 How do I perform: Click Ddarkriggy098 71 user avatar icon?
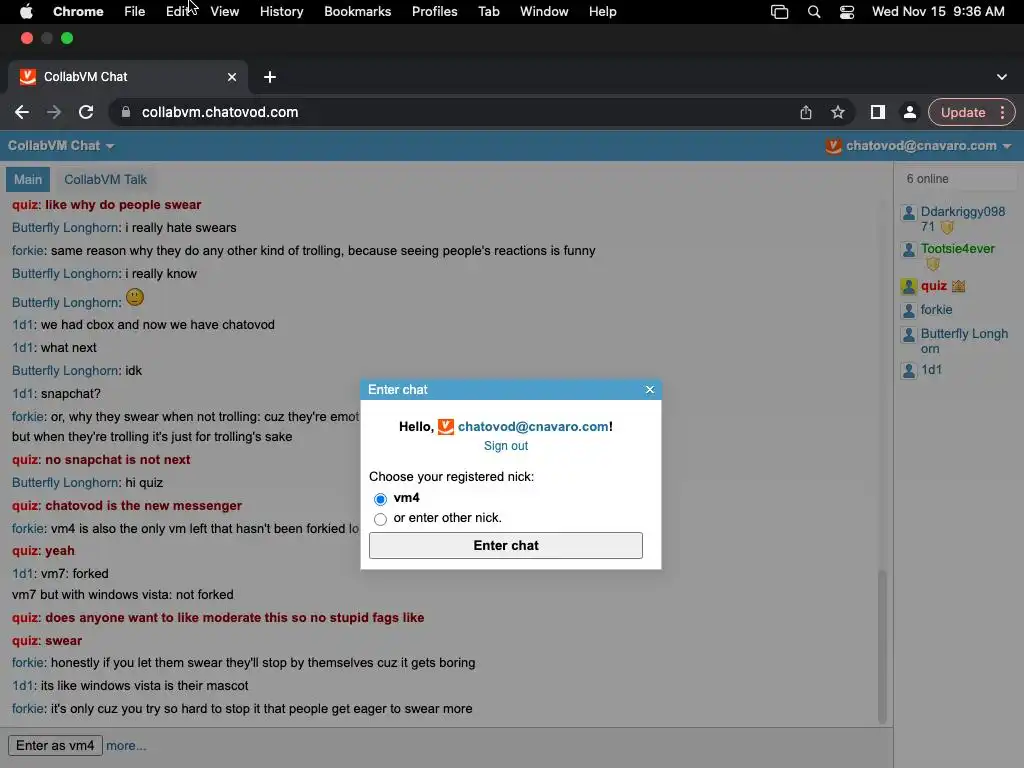click(908, 213)
